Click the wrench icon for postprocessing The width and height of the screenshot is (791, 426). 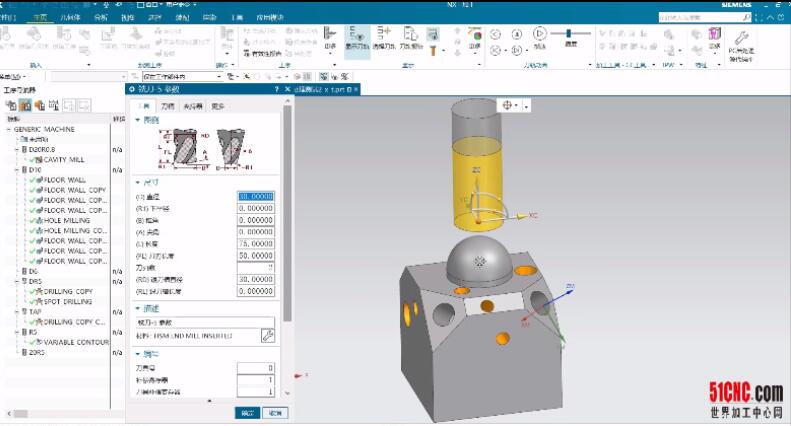click(x=741, y=37)
